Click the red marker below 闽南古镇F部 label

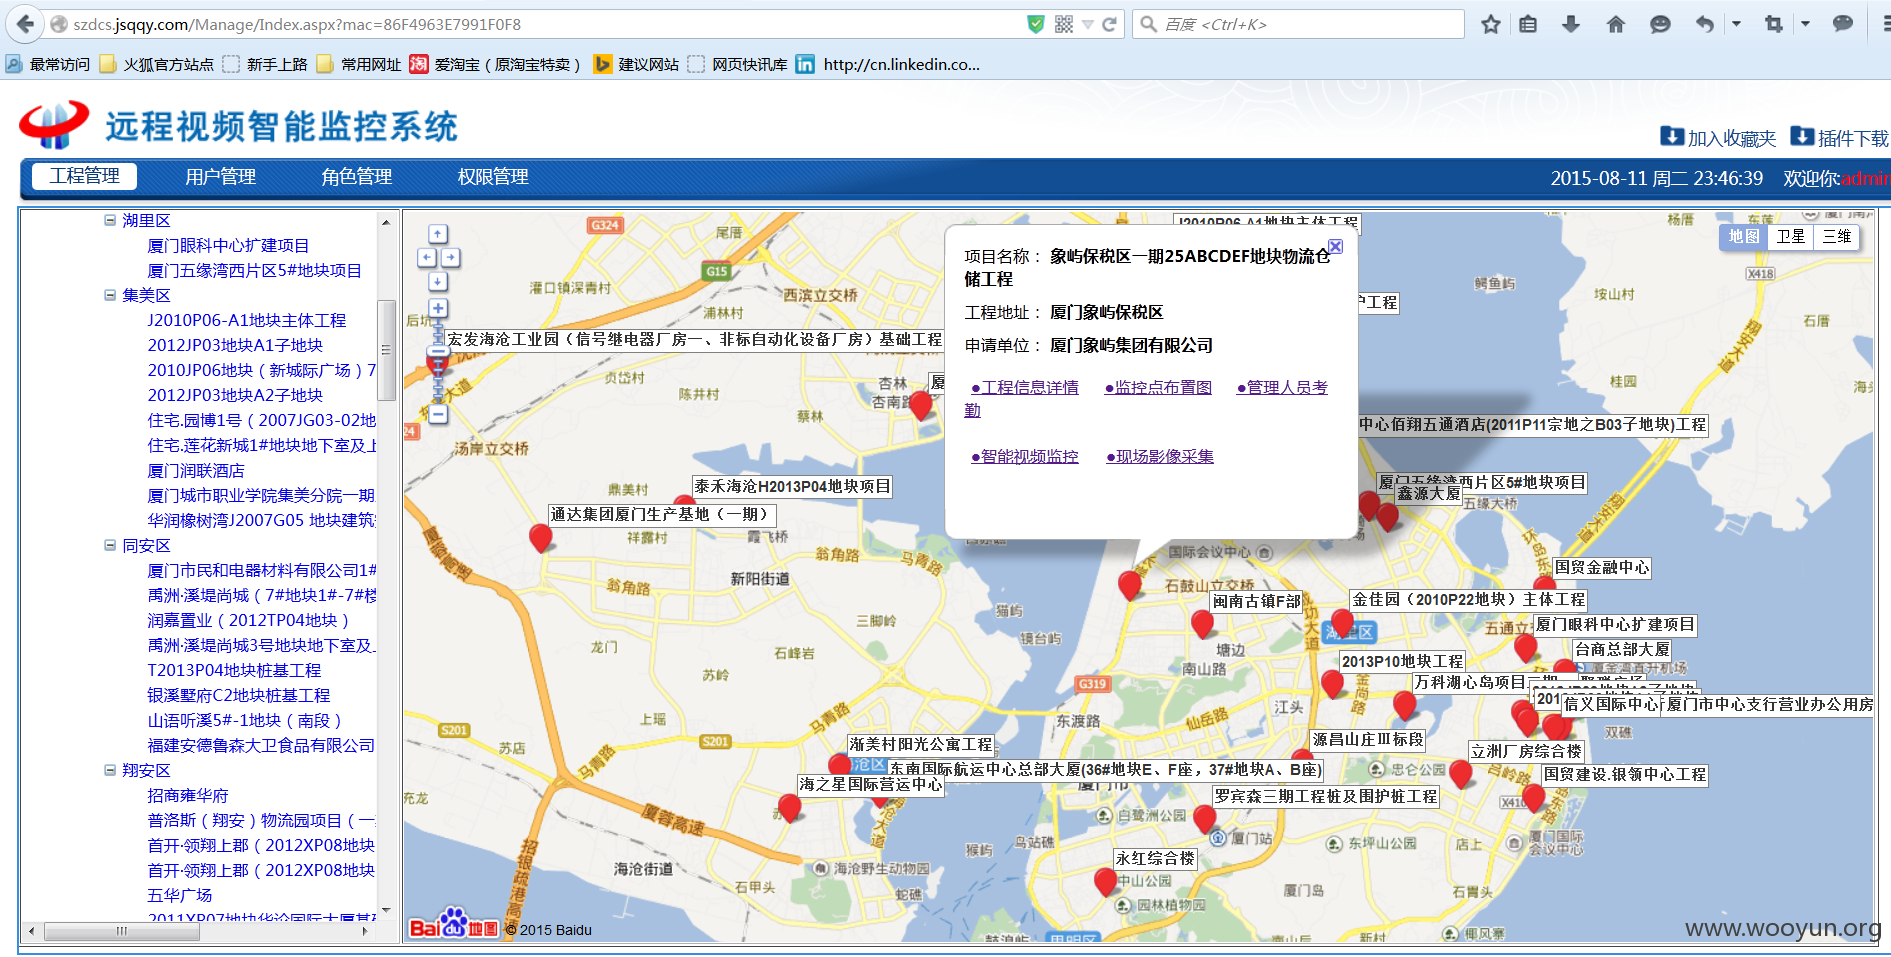coord(1202,625)
